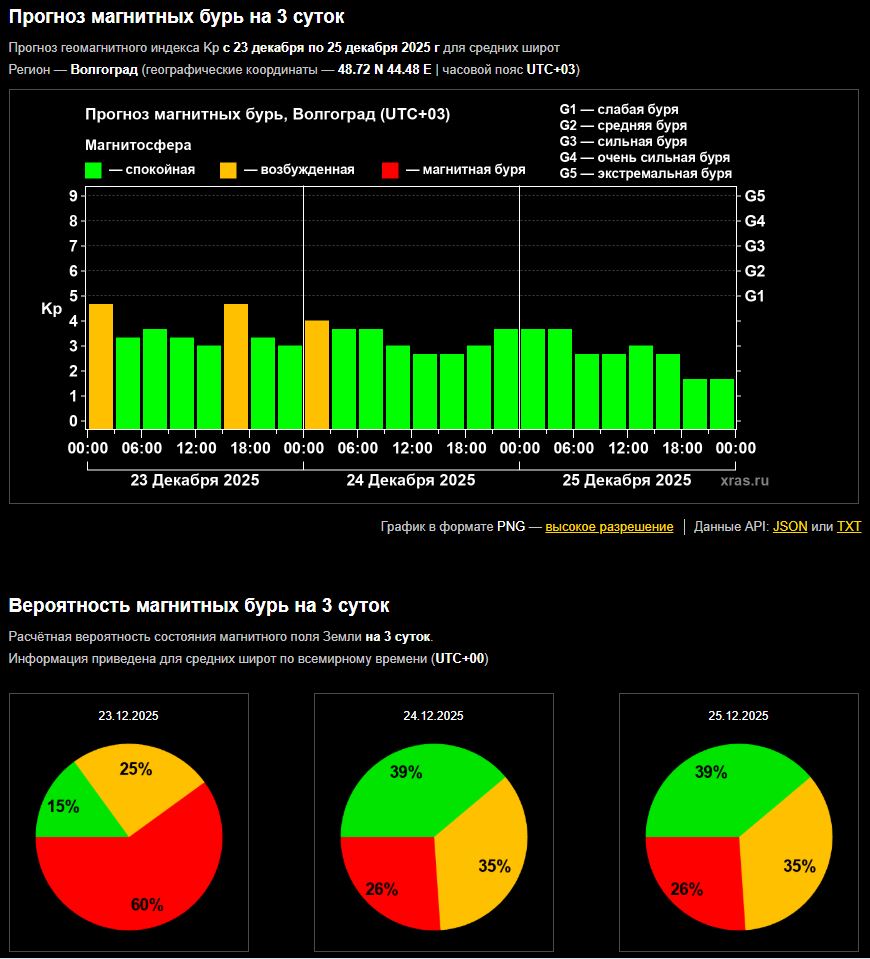The image size is (870, 959).
Task: Click the first orange bar of 23 December
Action: pyautogui.click(x=100, y=366)
